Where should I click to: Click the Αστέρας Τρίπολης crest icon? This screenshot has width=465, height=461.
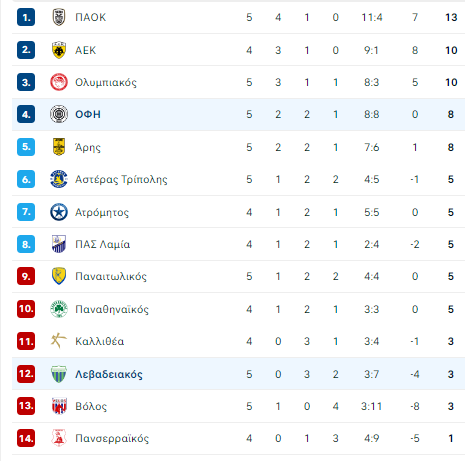coord(59,179)
